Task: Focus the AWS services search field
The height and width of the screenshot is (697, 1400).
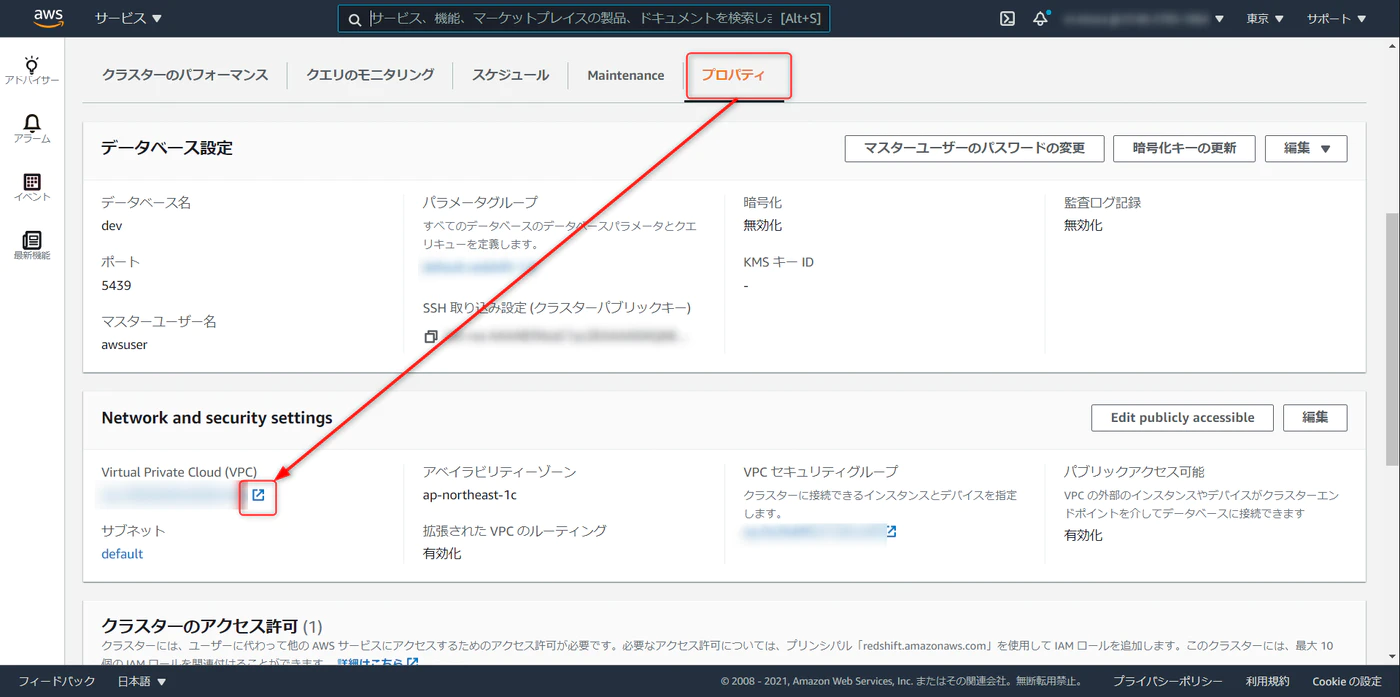Action: point(585,19)
